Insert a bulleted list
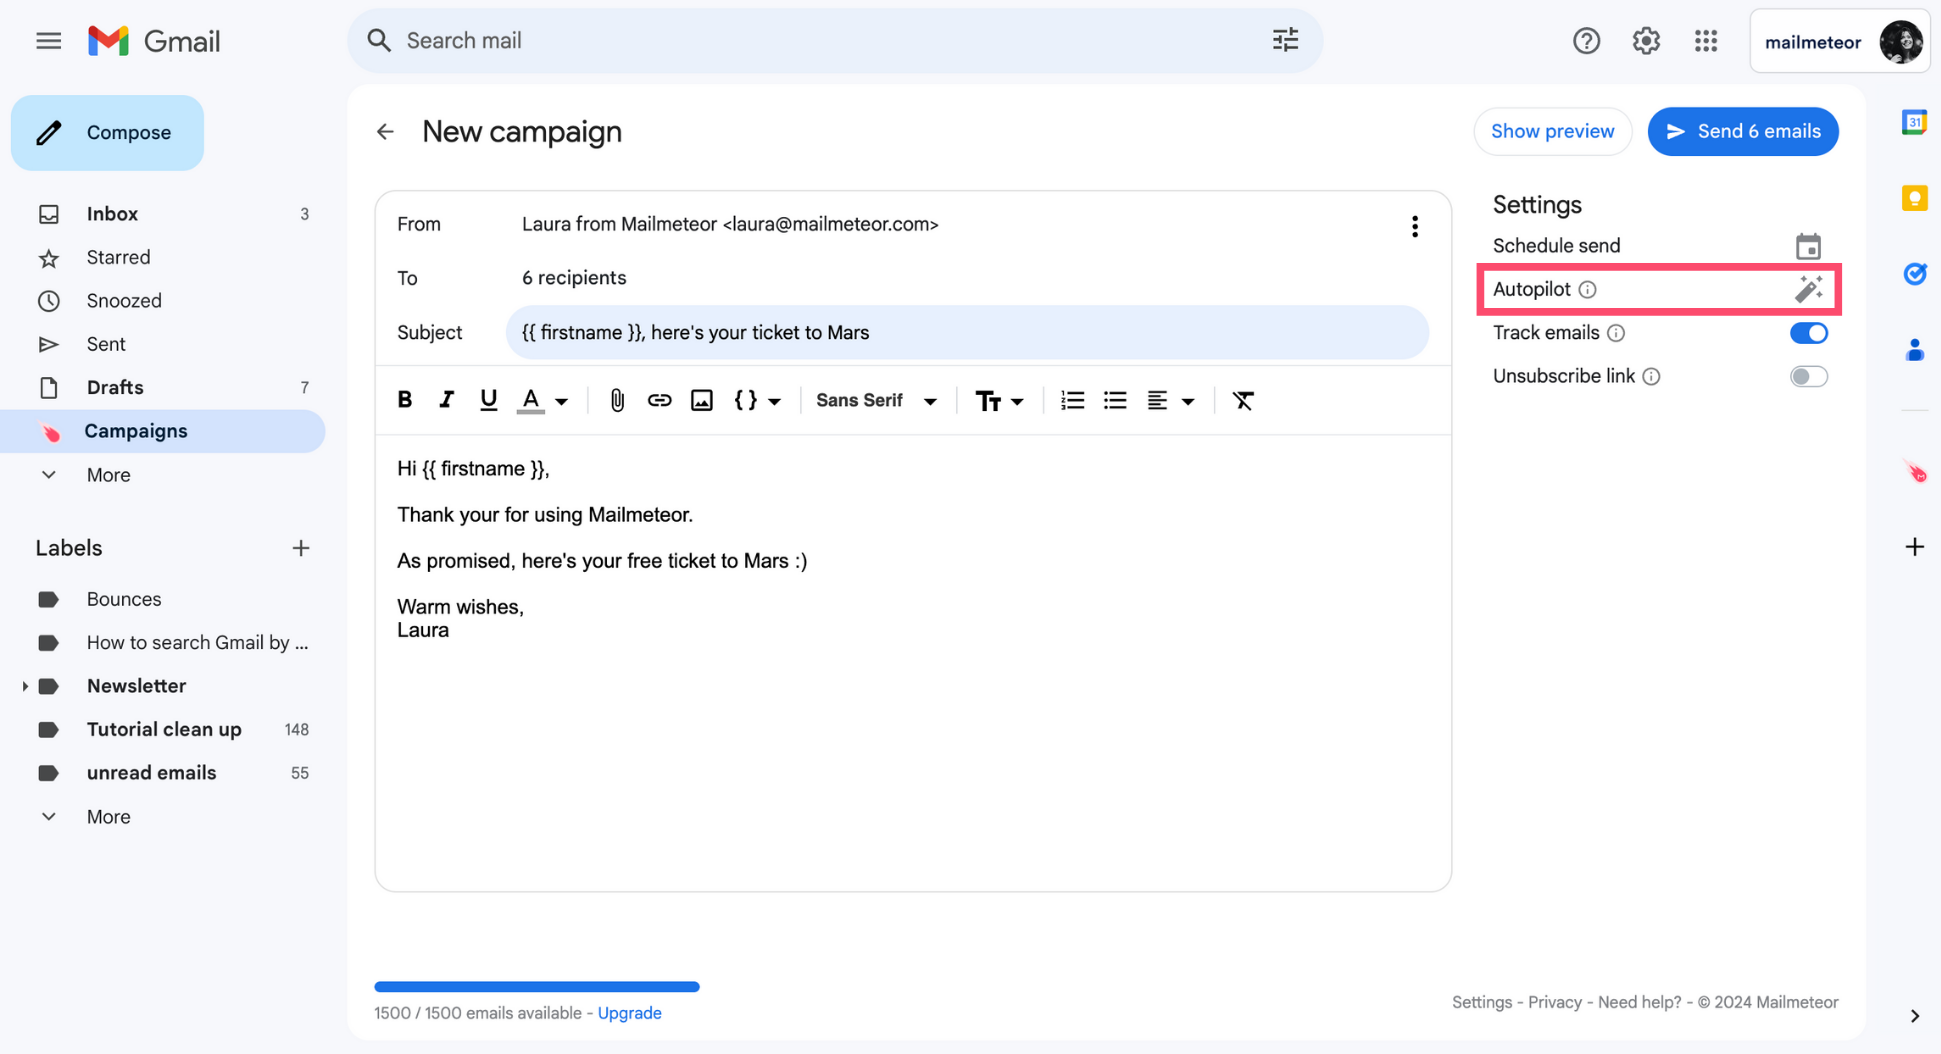The image size is (1941, 1054). click(1115, 400)
